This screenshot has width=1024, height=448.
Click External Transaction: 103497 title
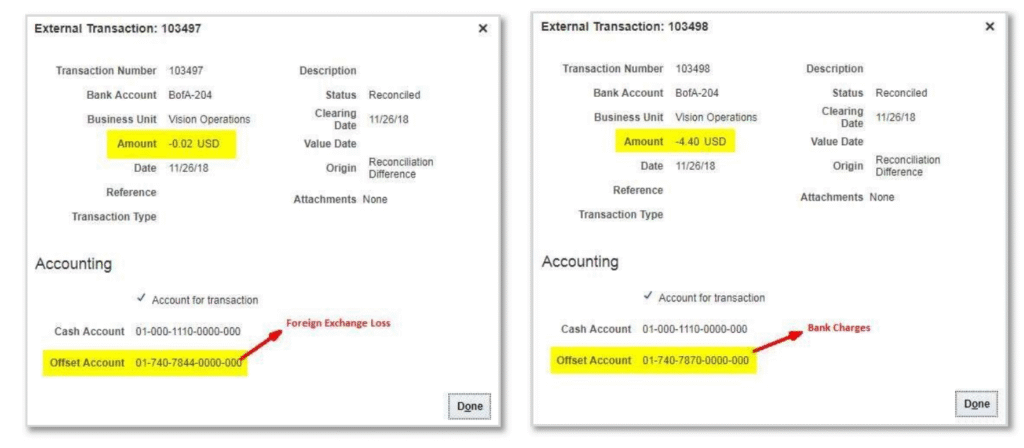[x=118, y=29]
